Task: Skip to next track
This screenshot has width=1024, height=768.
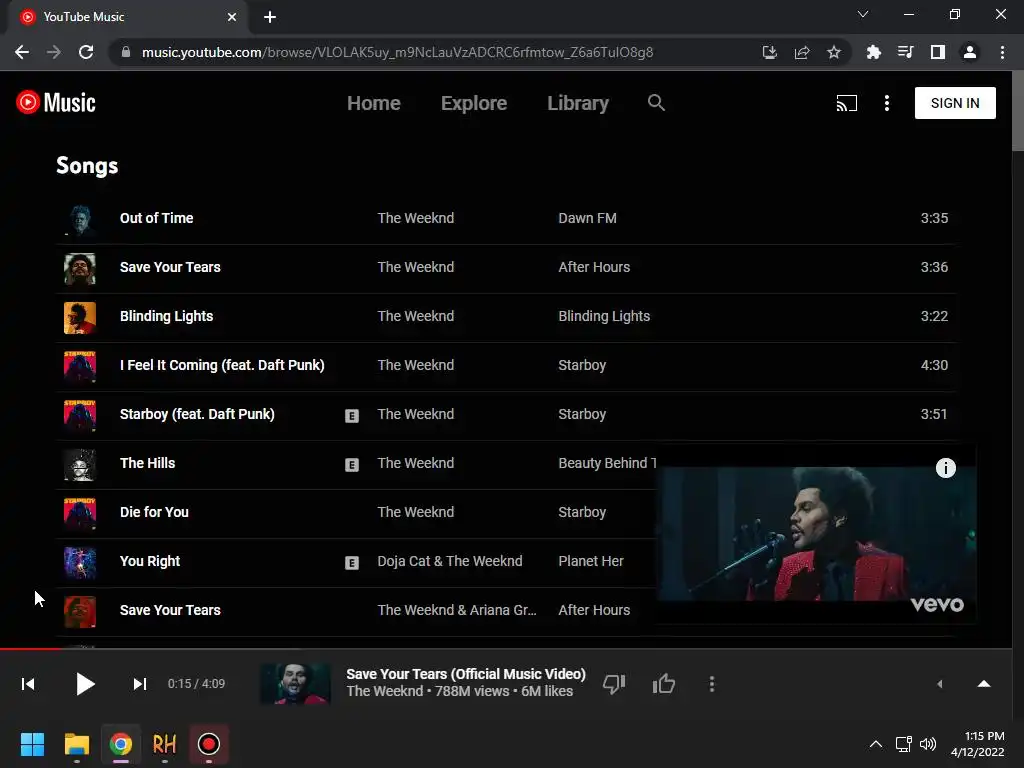Action: (140, 684)
